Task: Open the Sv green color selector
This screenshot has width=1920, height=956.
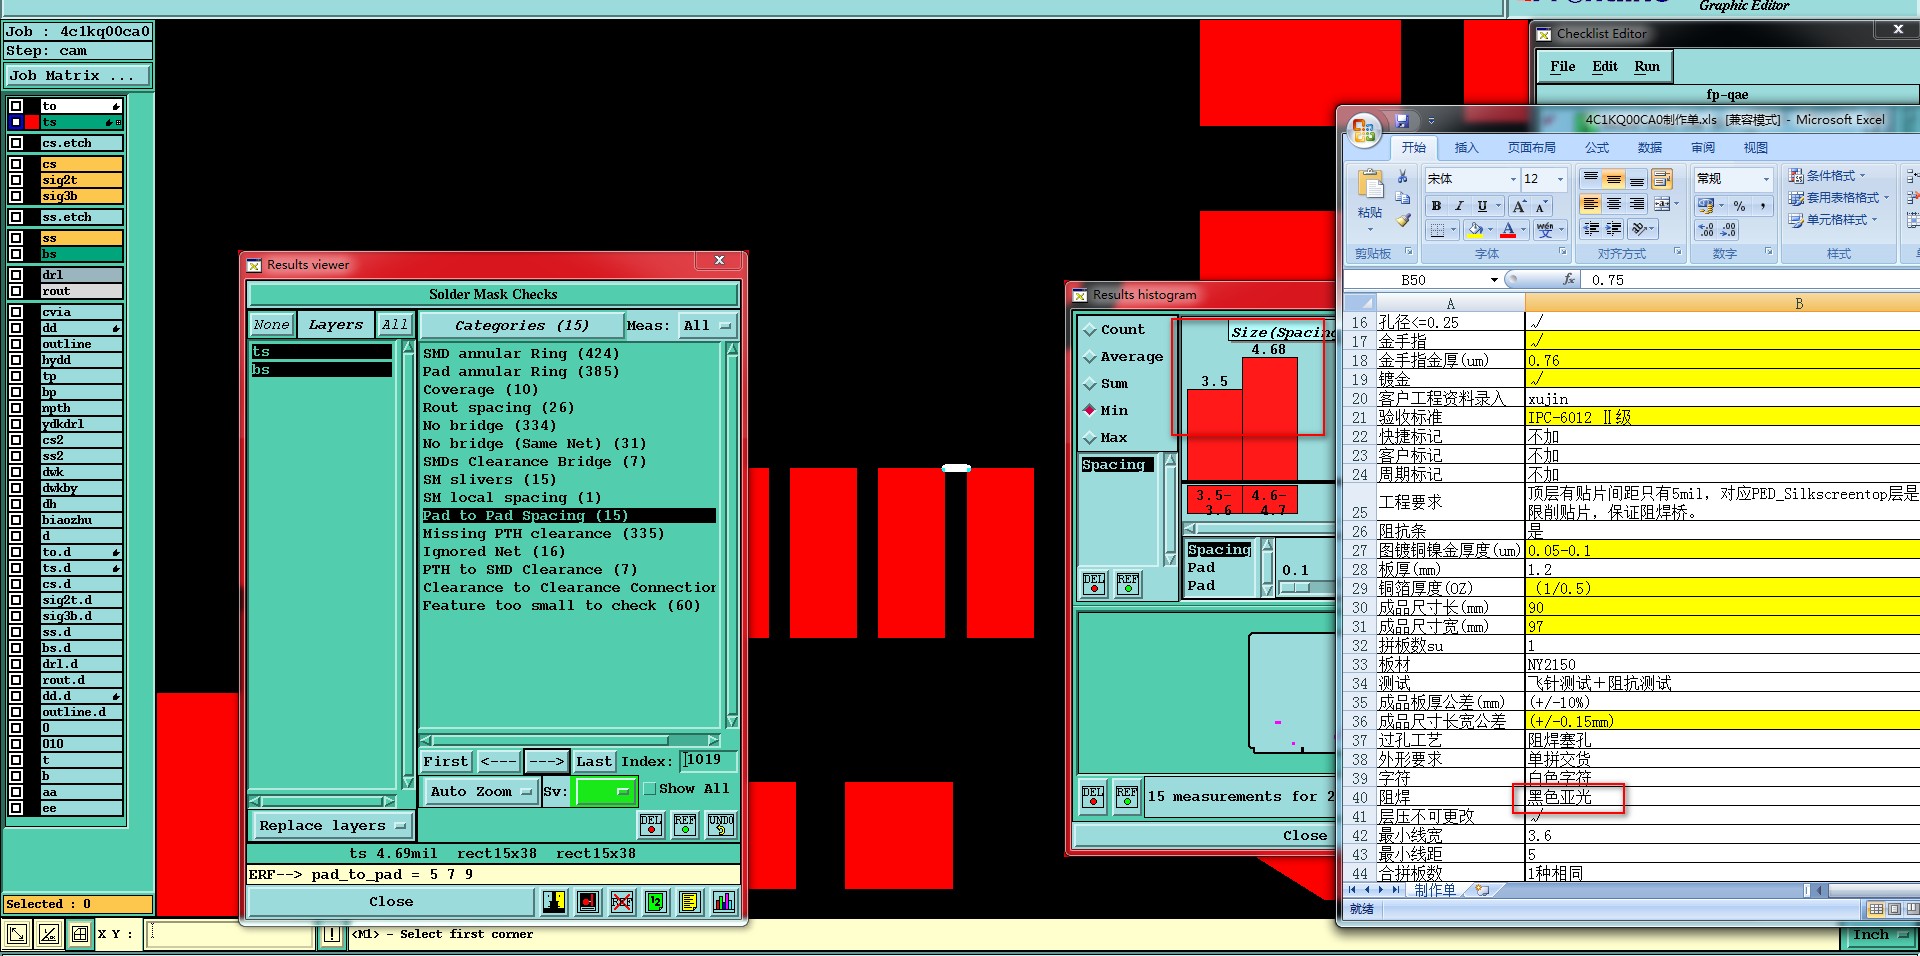Action: [x=605, y=791]
